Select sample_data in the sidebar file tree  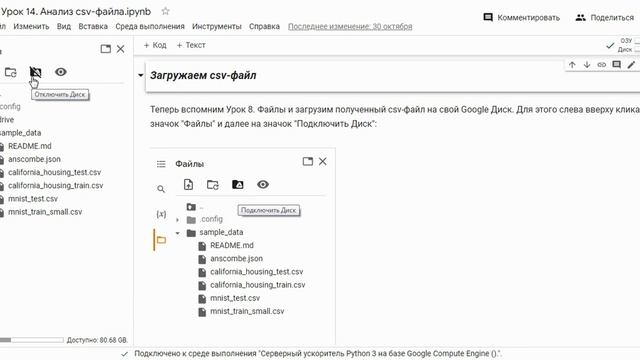point(20,133)
